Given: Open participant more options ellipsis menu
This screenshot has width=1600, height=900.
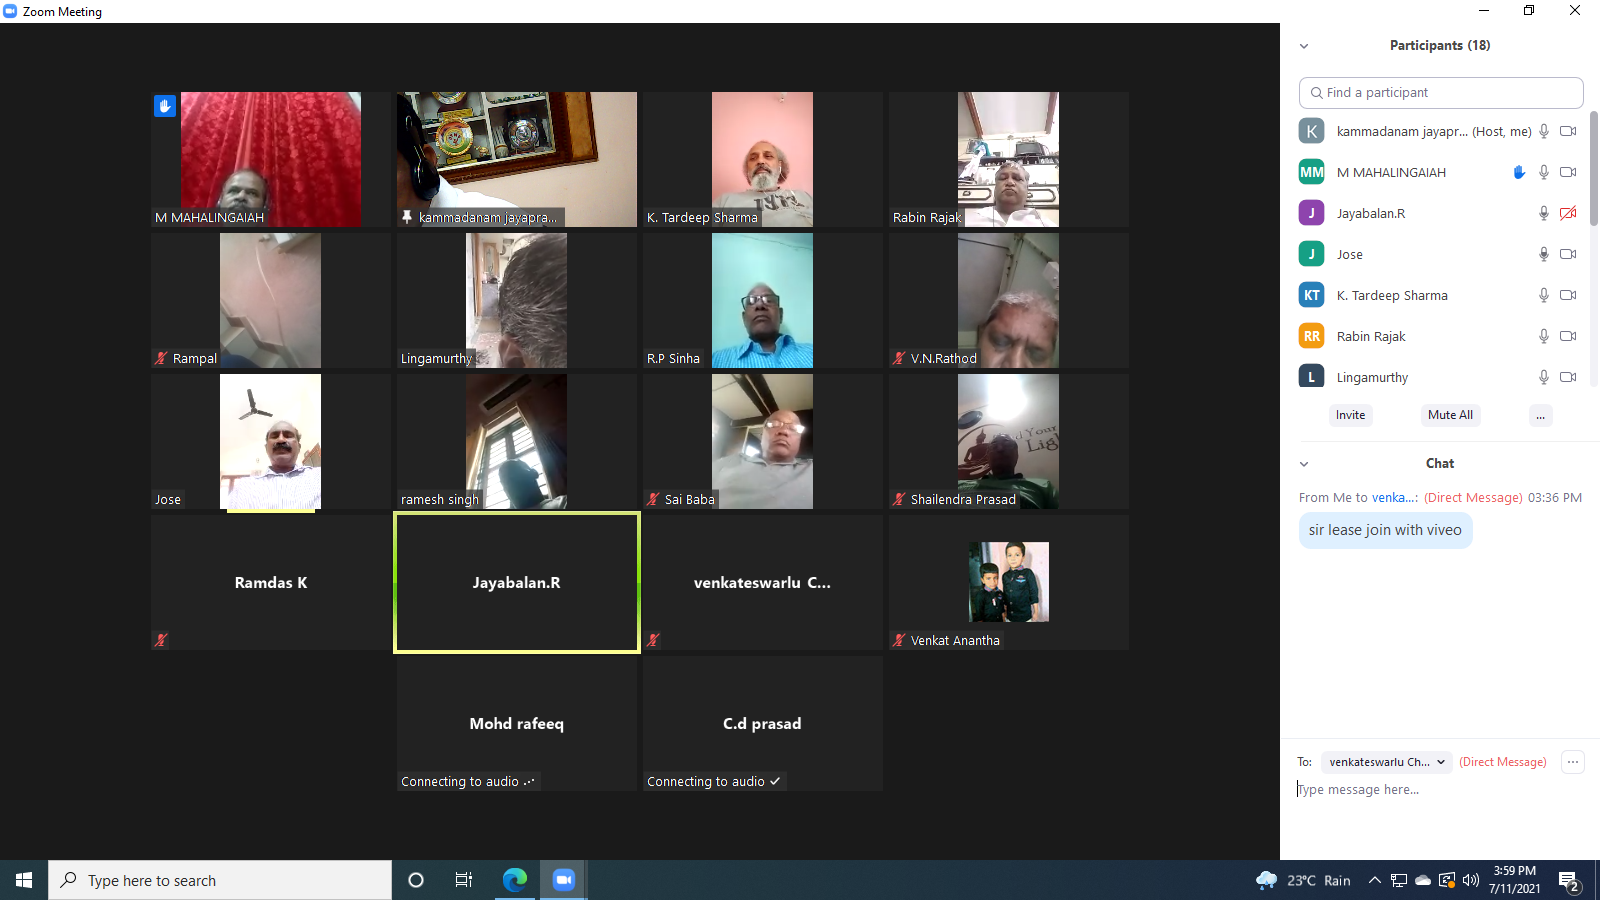Looking at the screenshot, I should (x=1540, y=415).
